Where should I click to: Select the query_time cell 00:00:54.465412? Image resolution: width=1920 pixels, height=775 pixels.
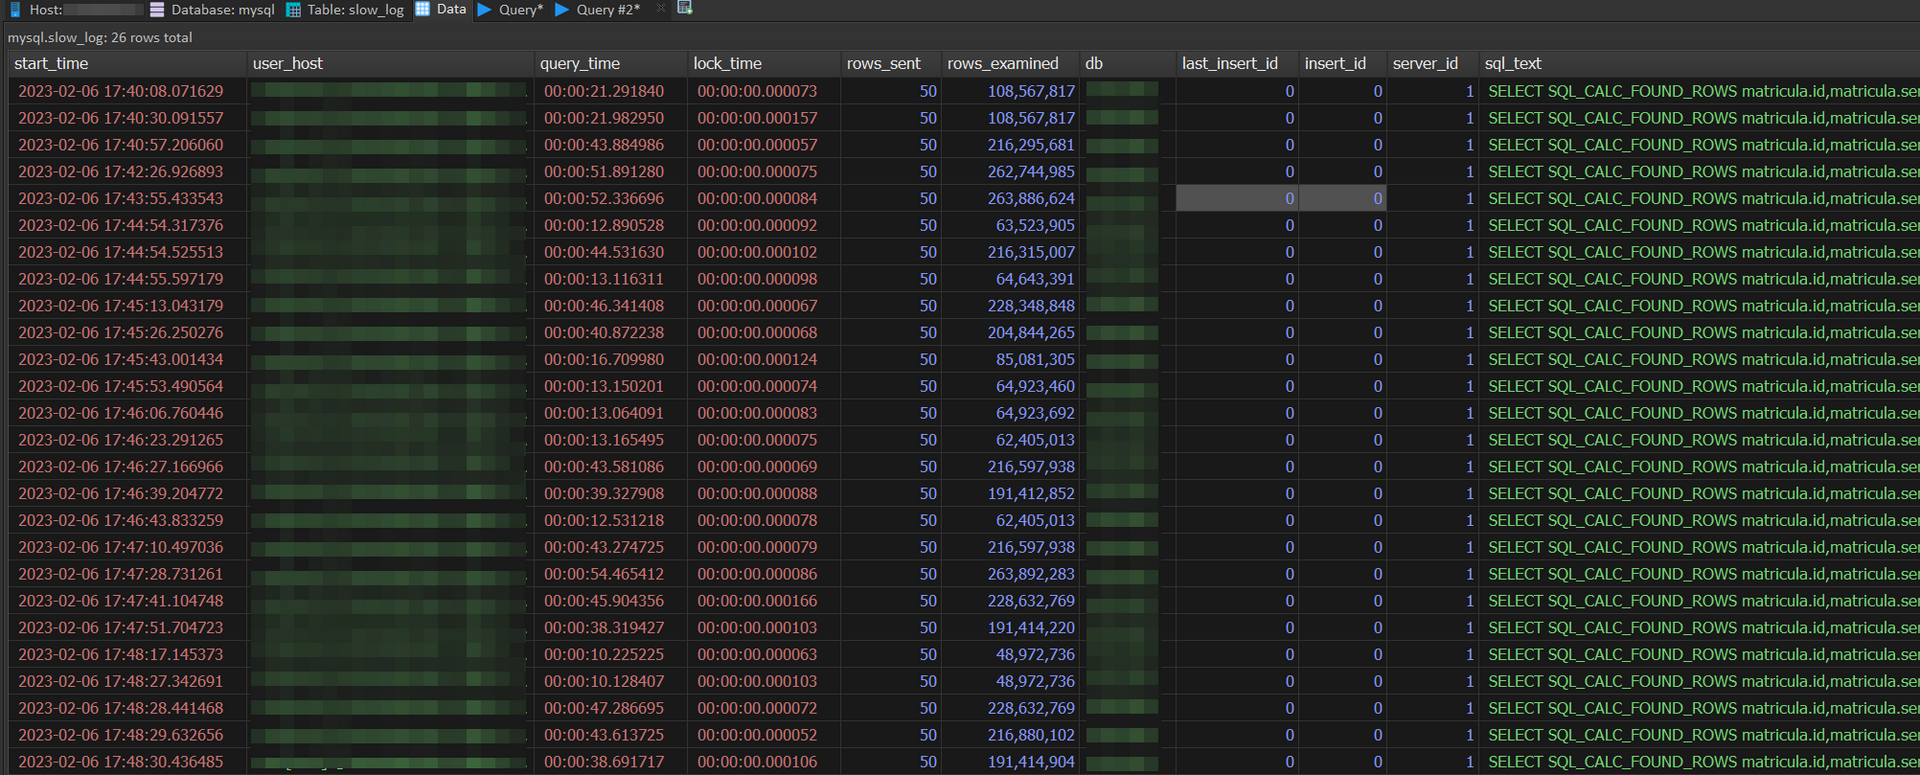pyautogui.click(x=604, y=574)
